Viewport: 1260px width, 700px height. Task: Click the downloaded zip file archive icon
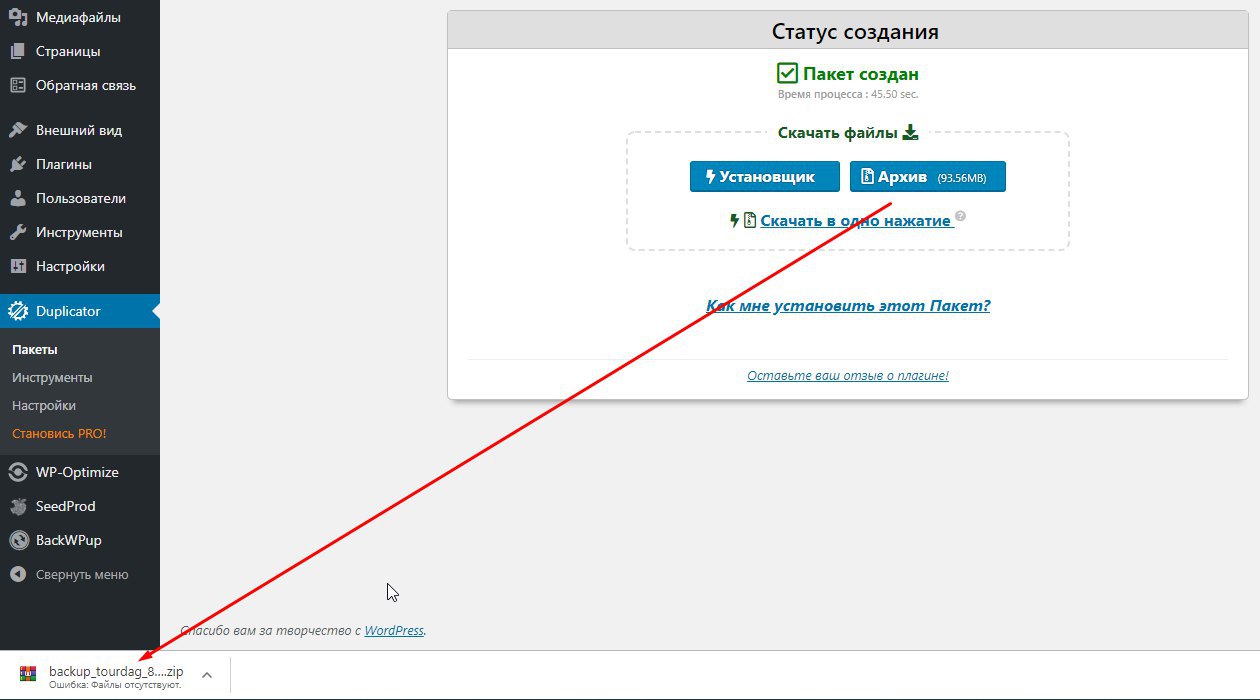28,675
